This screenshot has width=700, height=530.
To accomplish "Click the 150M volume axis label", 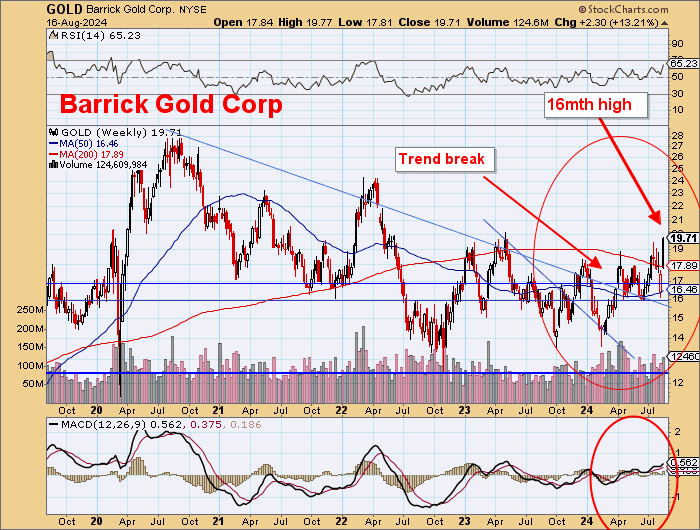I will [x=30, y=347].
